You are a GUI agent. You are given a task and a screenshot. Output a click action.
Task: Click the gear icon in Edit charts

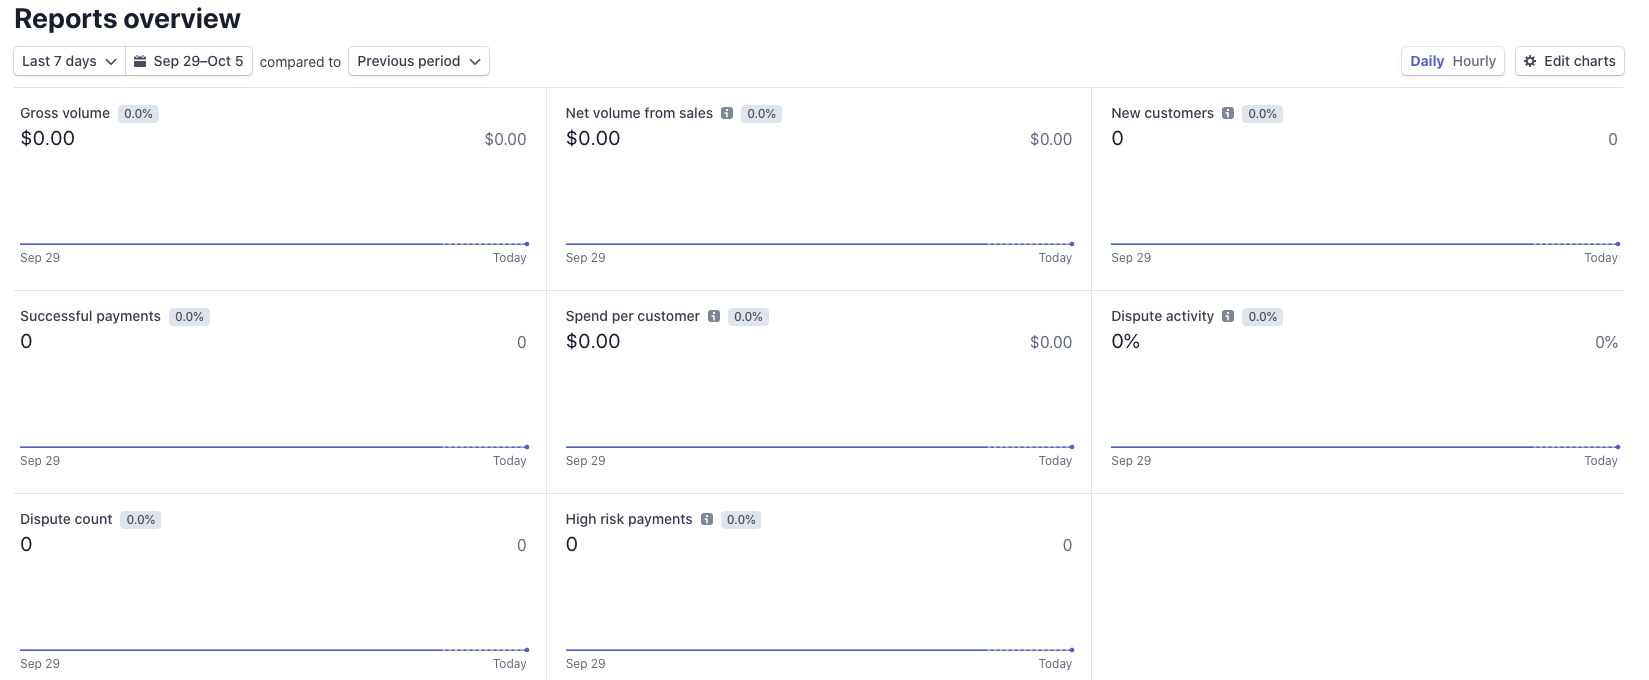click(1530, 61)
